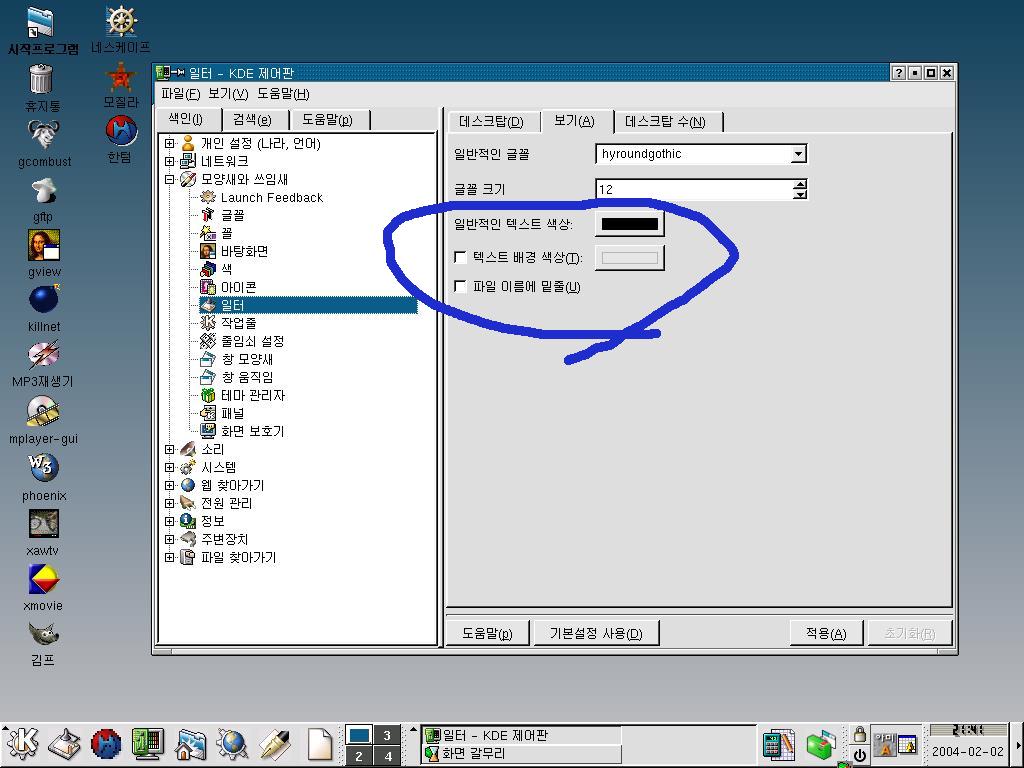Collapse the 모양새와 쓰임새 tree node
This screenshot has width=1024, height=768.
(x=170, y=180)
